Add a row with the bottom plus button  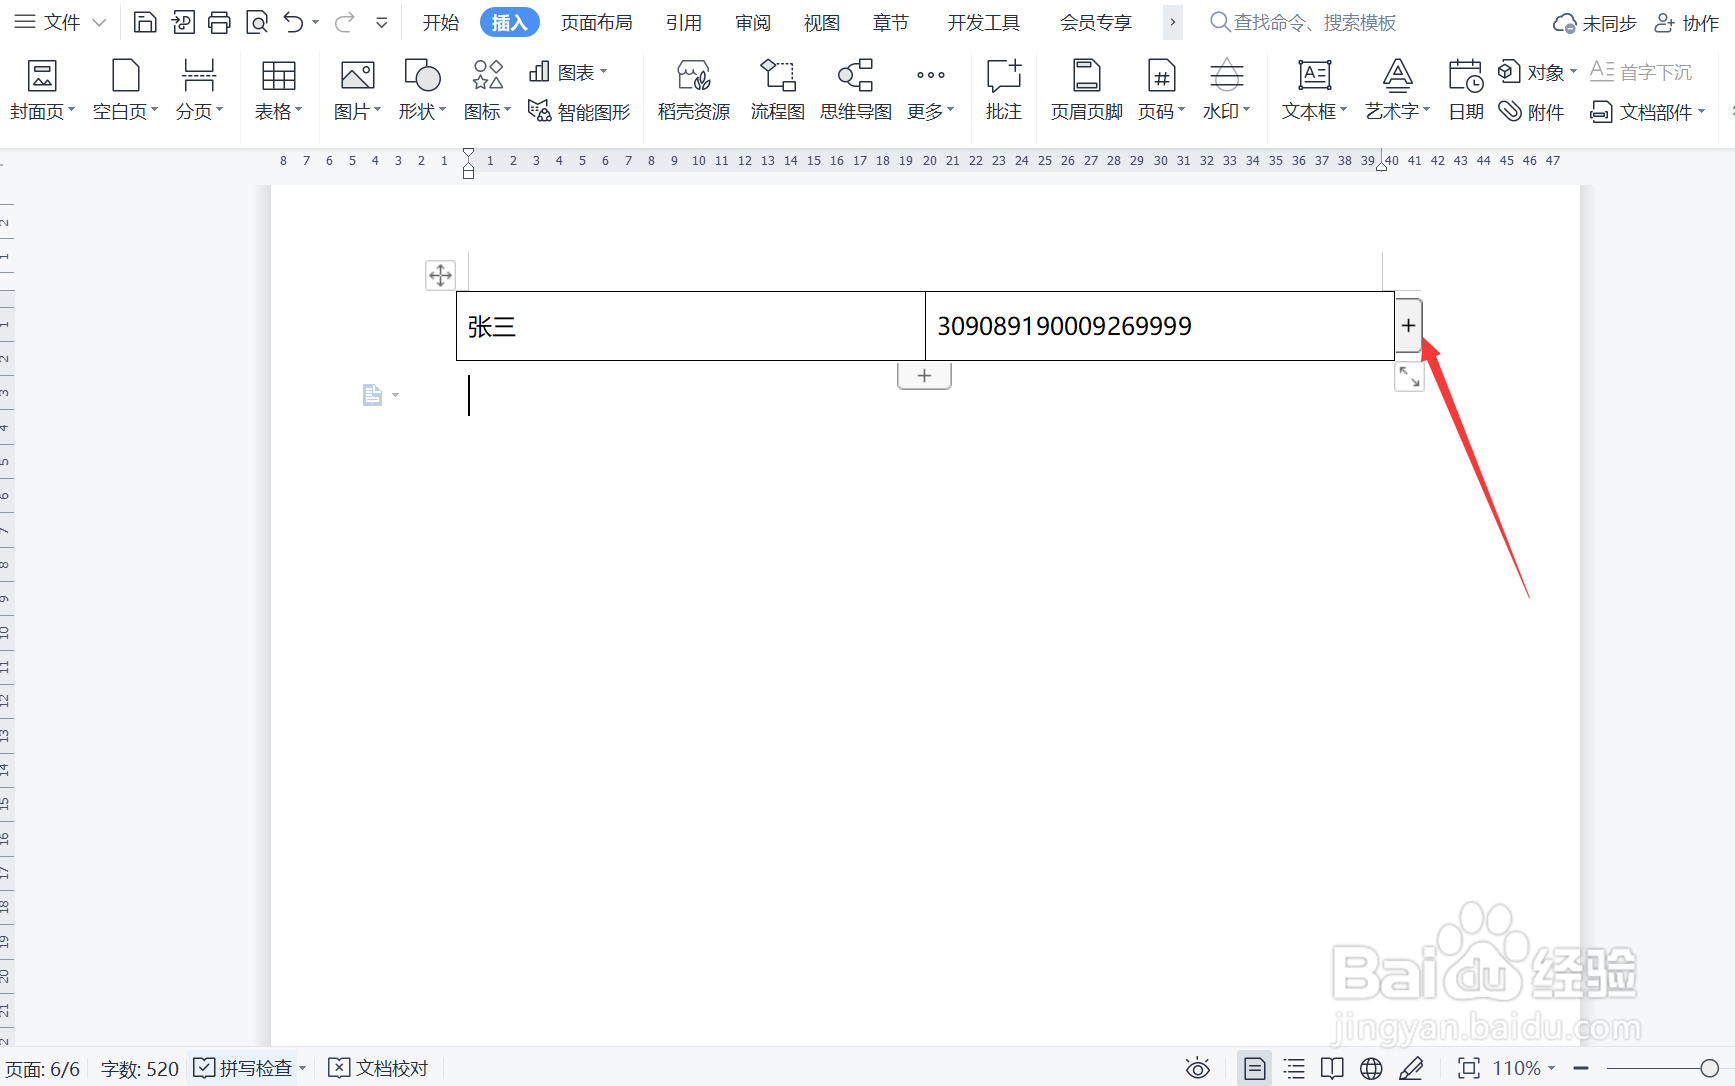tap(924, 376)
